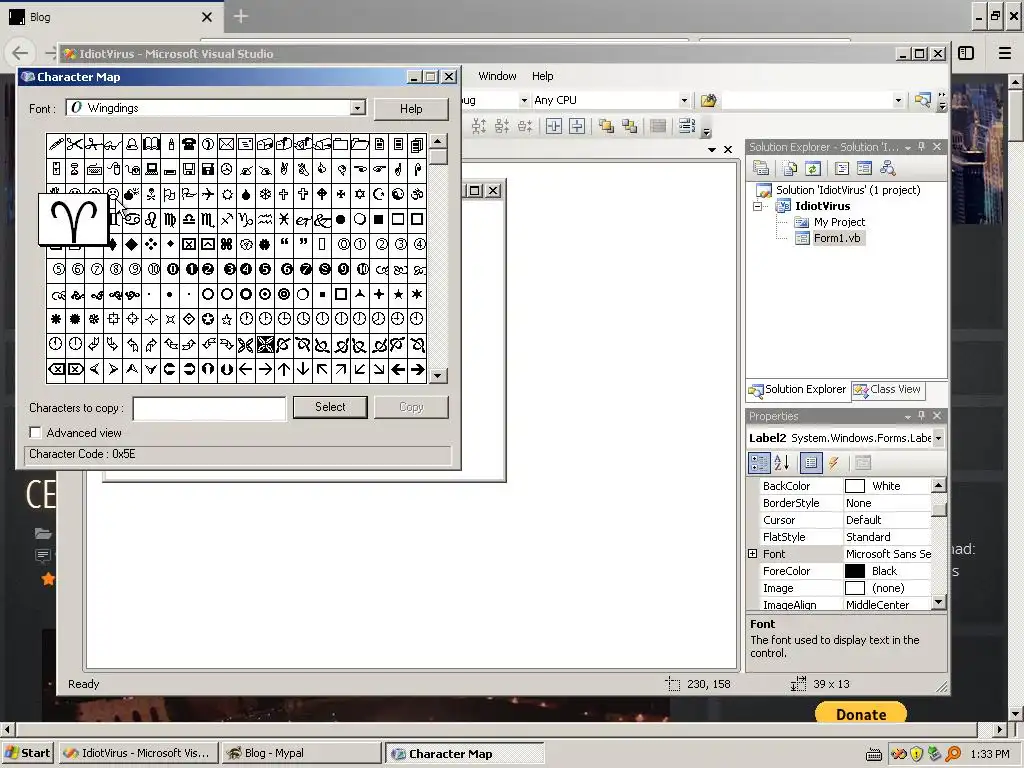Screen dimensions: 1024x768
Task: Expand the Font property in Properties
Action: point(752,554)
